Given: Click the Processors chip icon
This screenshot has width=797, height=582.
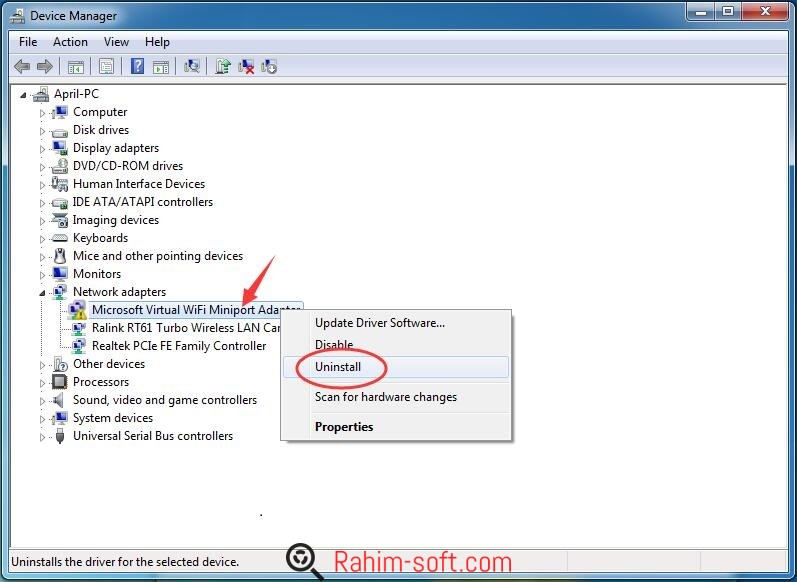Looking at the screenshot, I should [x=59, y=382].
